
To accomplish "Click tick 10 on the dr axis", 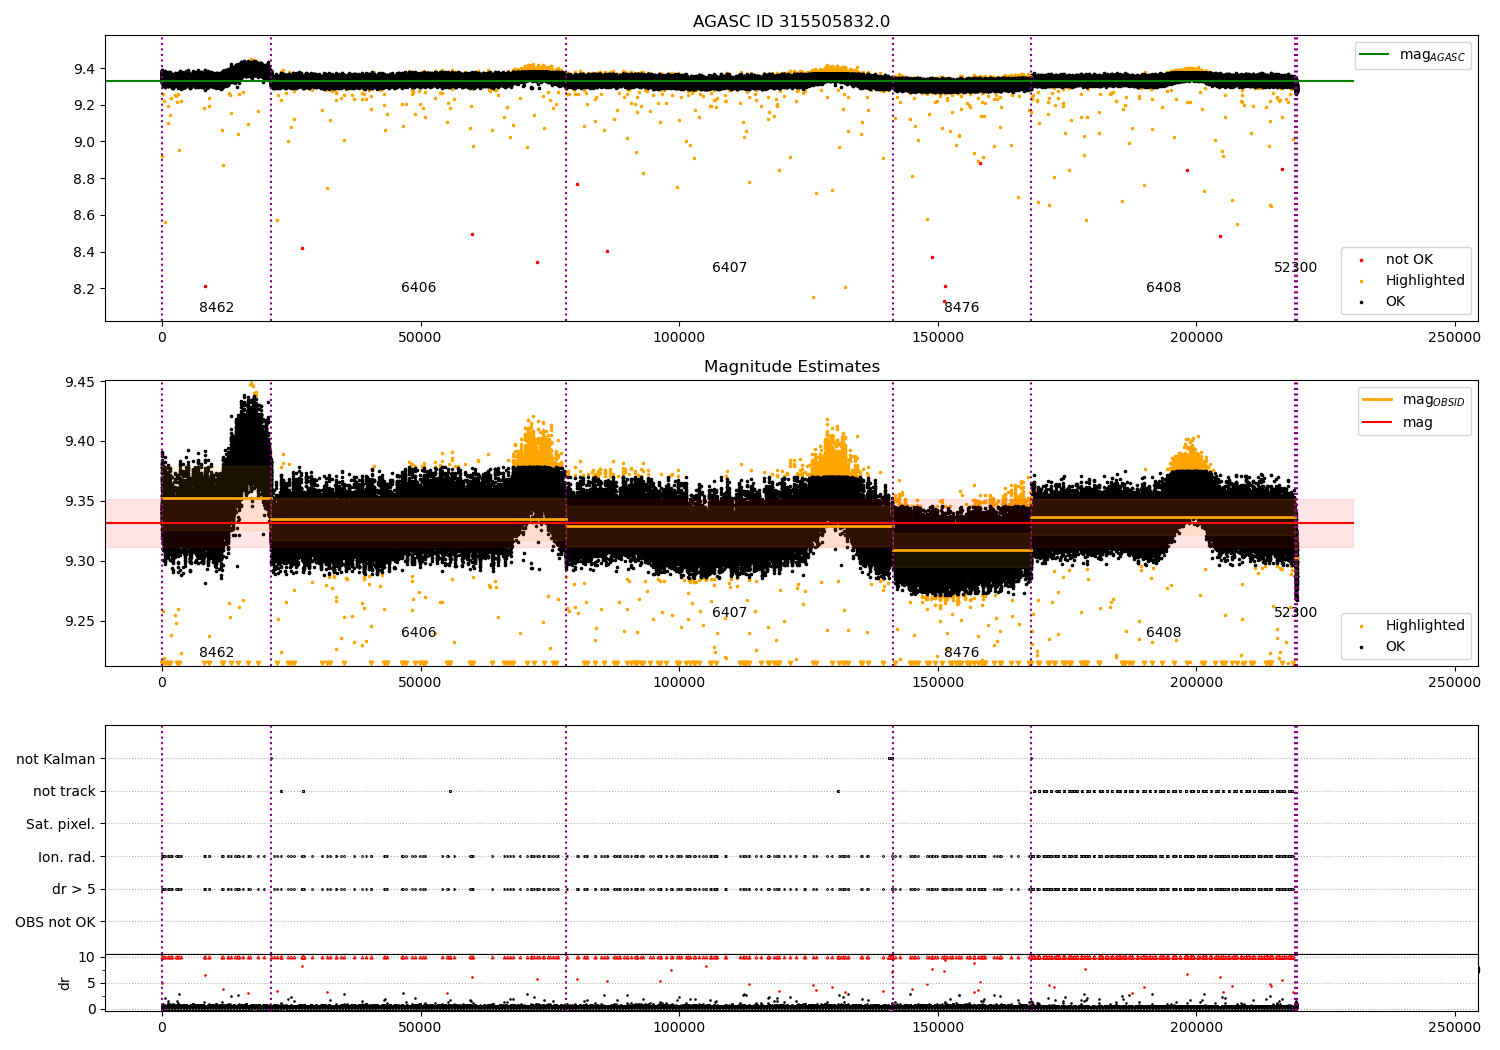I will tap(87, 958).
